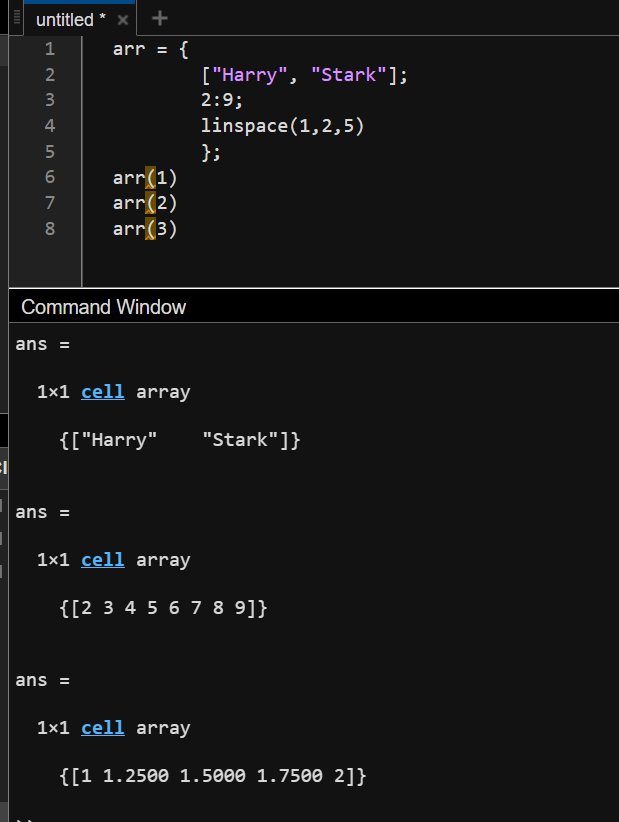Screen dimensions: 619x822
Task: Open the second cell link in output
Action: pyautogui.click(x=103, y=559)
